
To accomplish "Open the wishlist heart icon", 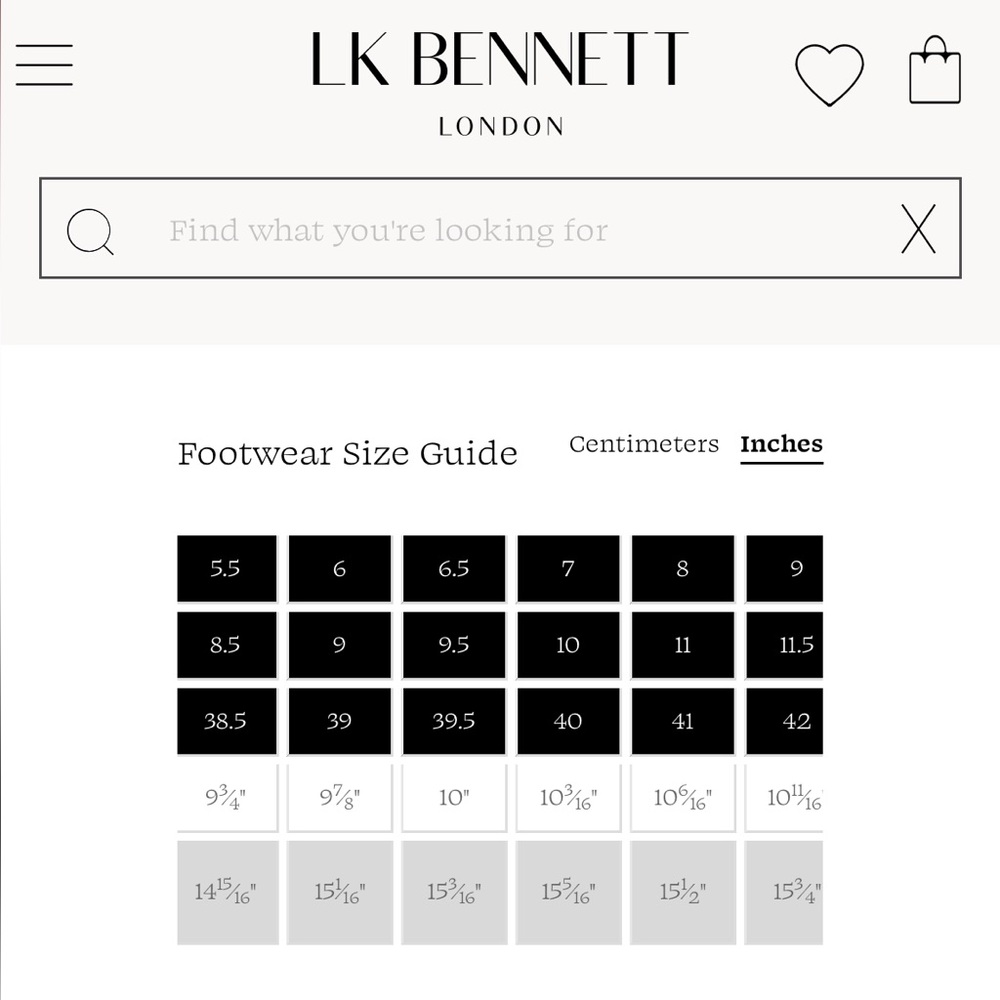I will (829, 74).
